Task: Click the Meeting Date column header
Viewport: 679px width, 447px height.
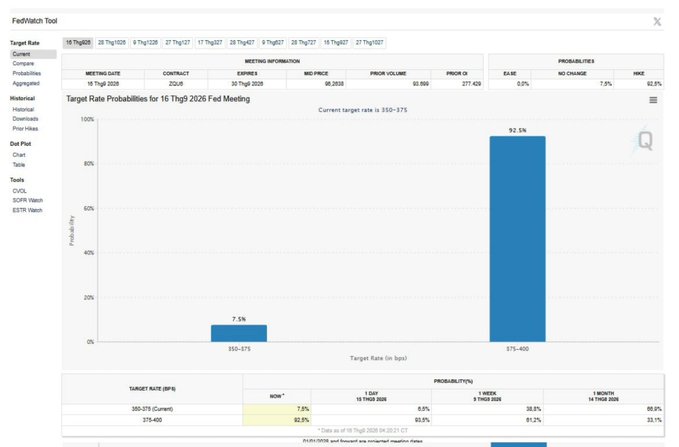Action: 103,74
